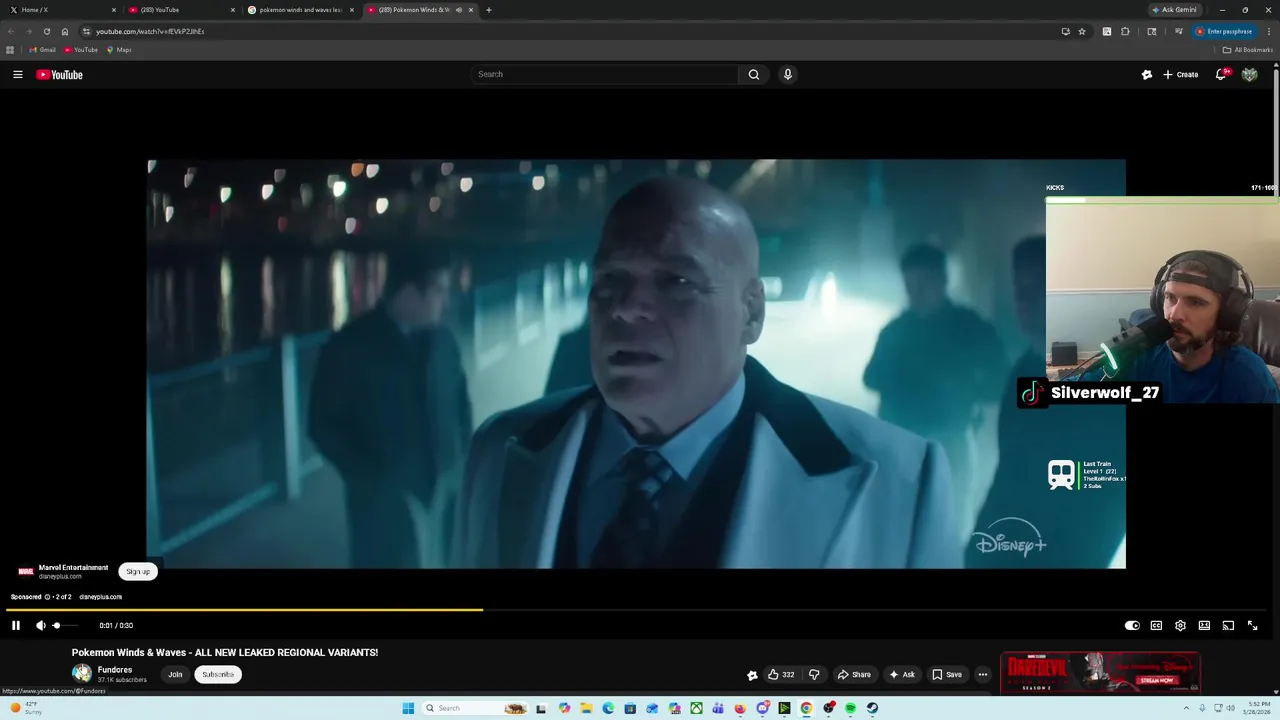
Task: Toggle autoplay switch
Action: click(x=1132, y=625)
